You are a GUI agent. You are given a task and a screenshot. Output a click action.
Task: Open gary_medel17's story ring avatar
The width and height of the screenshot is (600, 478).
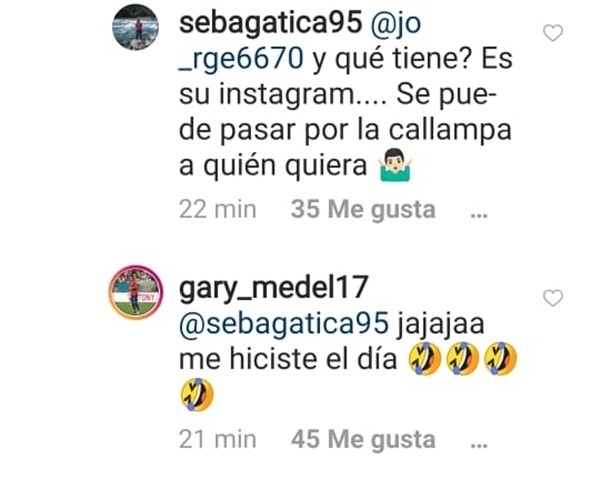[135, 292]
